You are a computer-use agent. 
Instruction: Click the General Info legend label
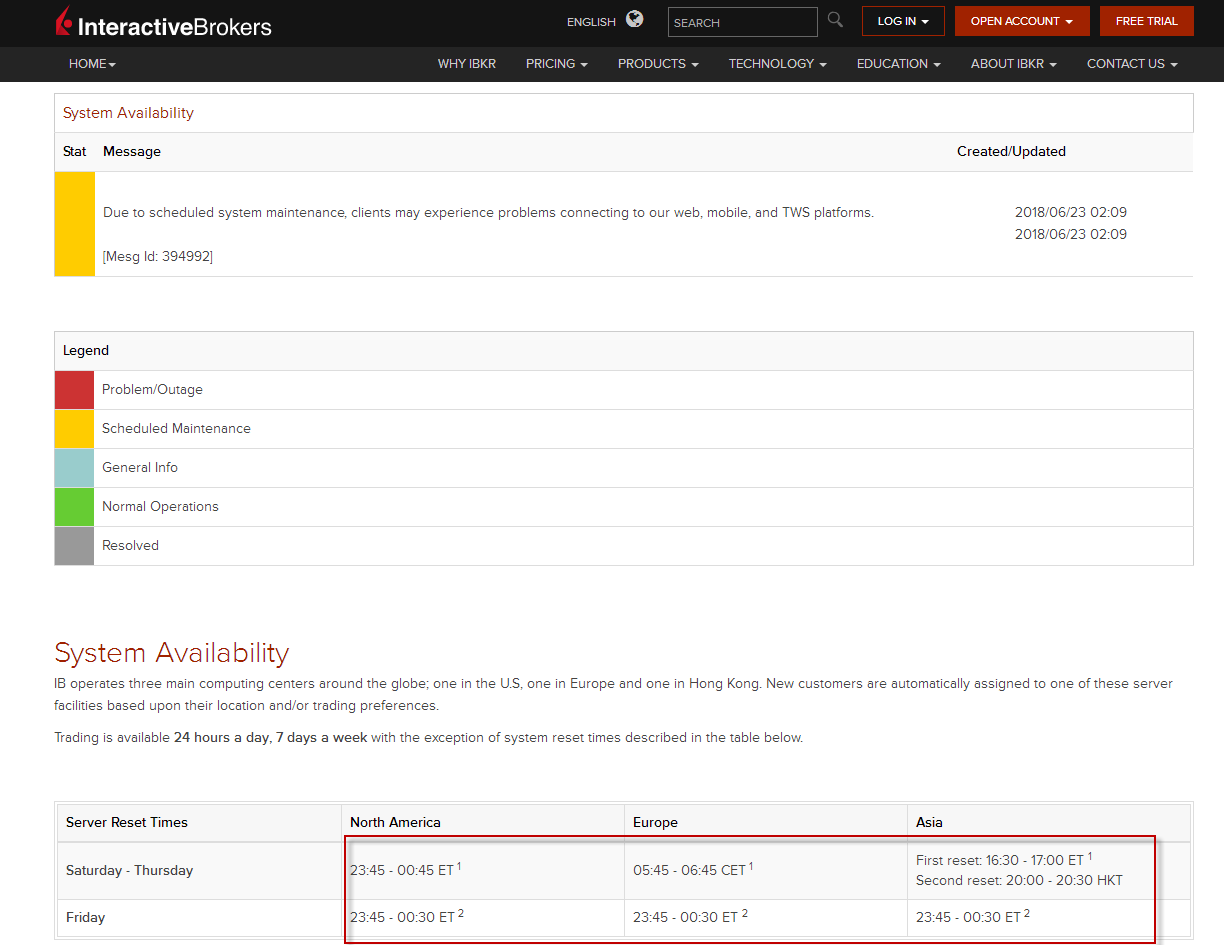click(140, 468)
